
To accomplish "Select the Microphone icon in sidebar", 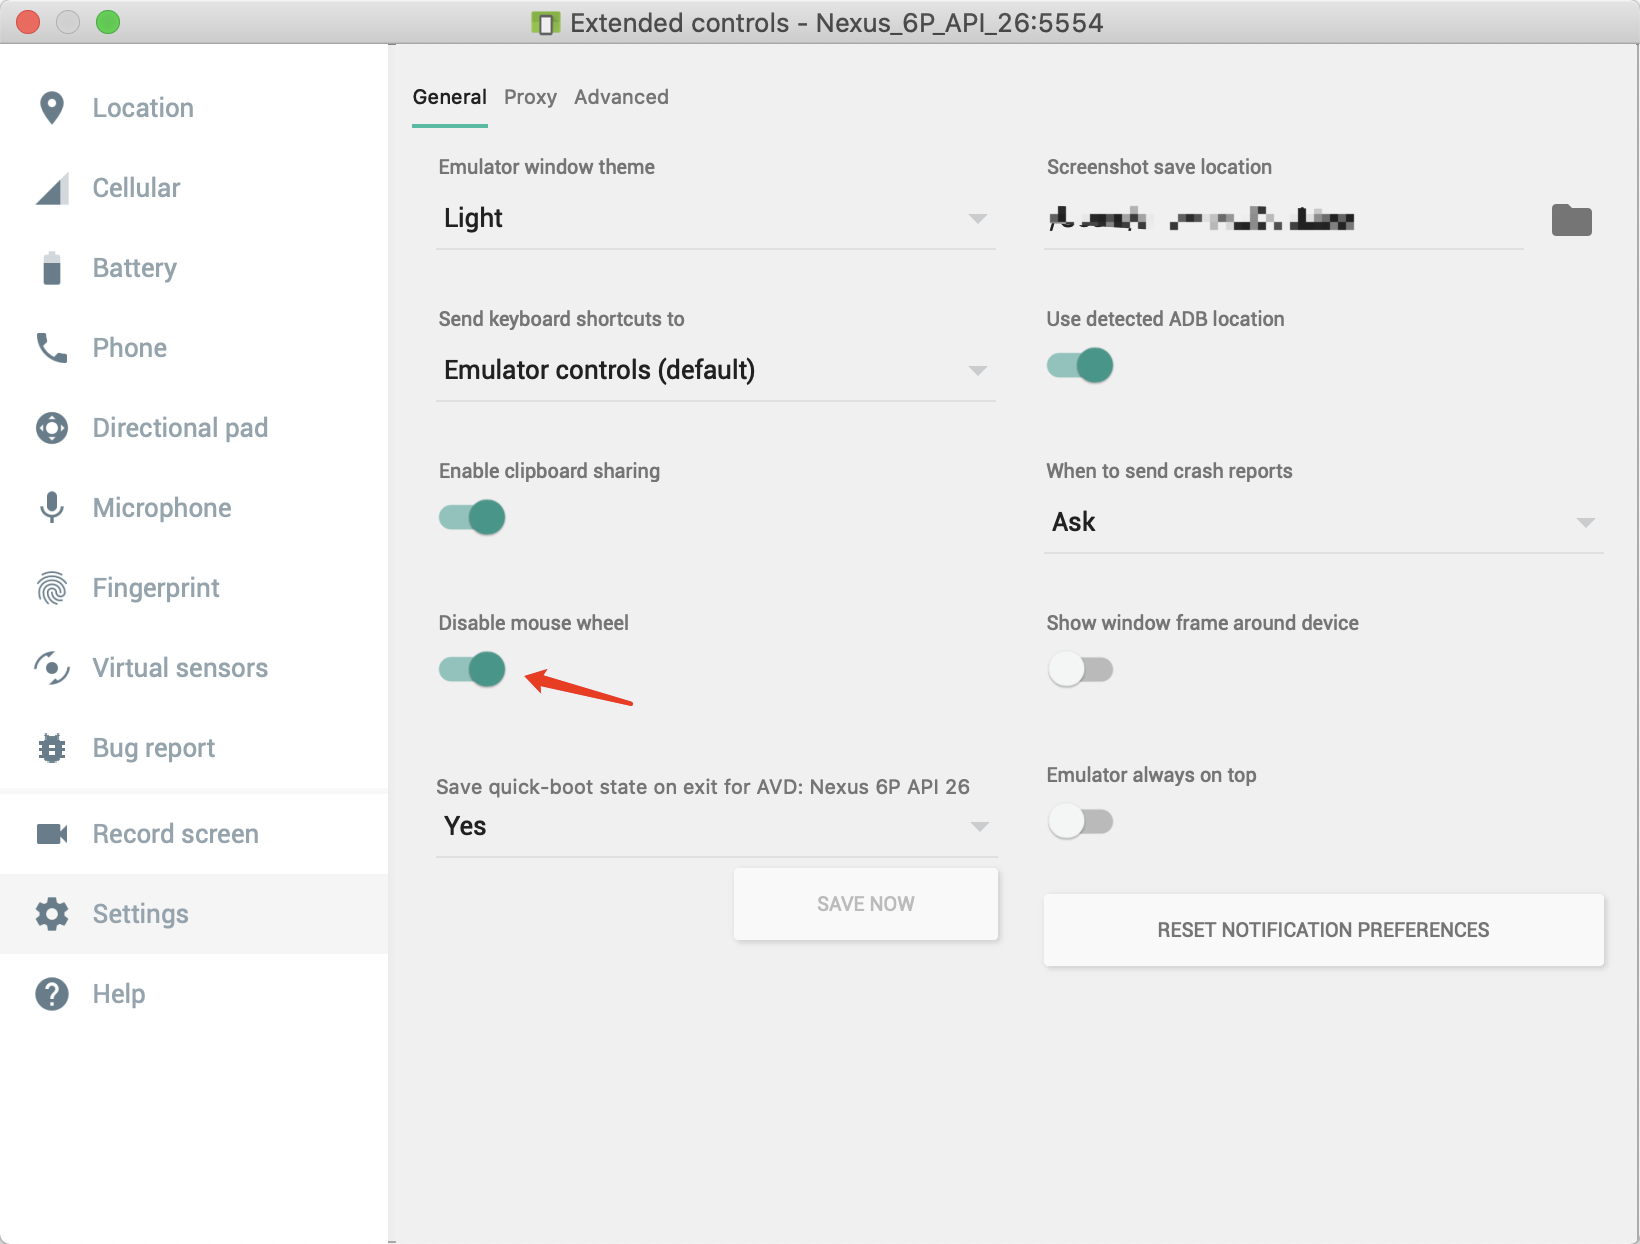I will point(51,507).
